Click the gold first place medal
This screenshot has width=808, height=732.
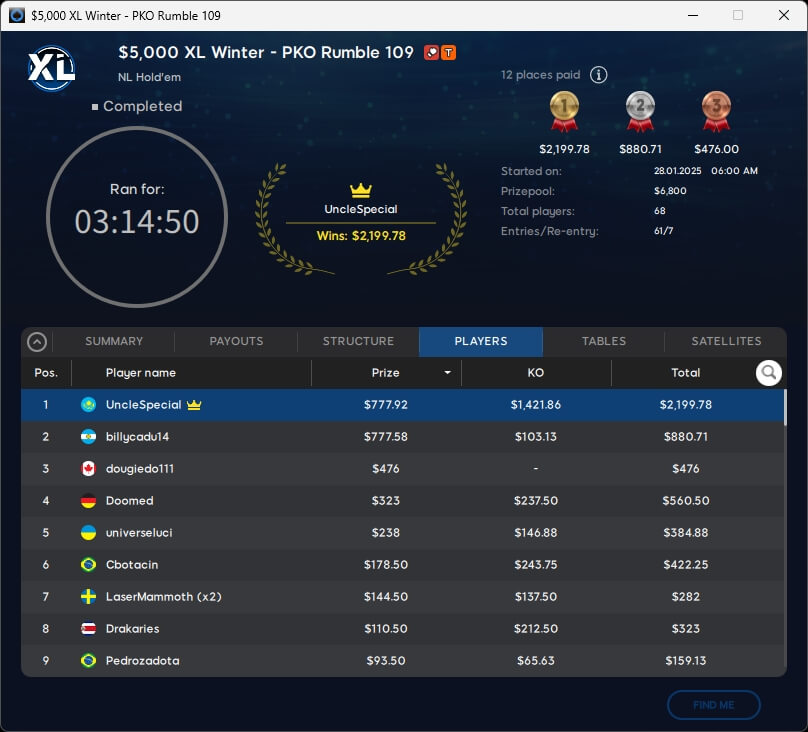(x=564, y=111)
